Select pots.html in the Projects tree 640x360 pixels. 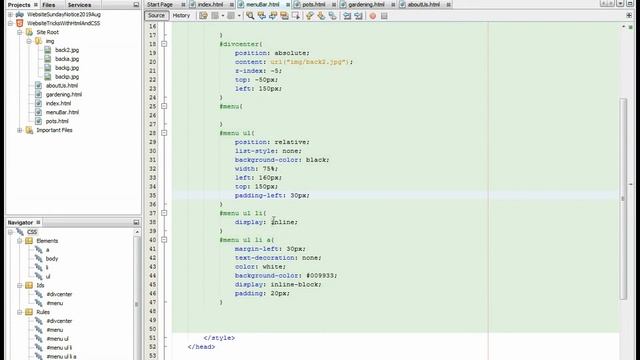coord(57,121)
